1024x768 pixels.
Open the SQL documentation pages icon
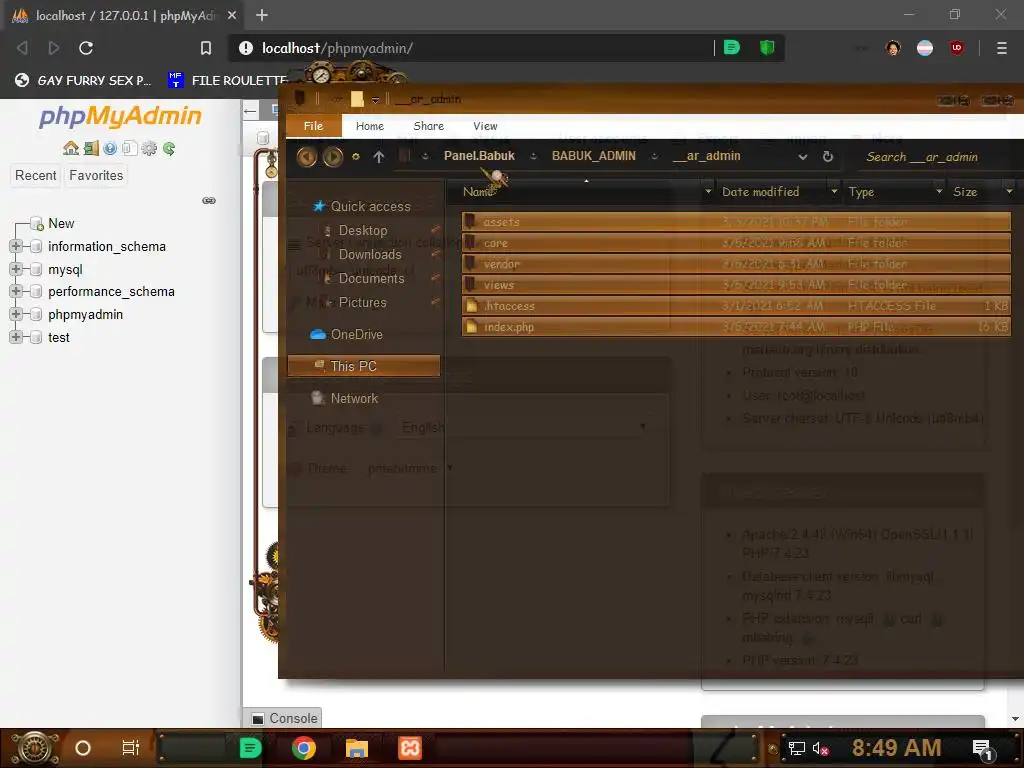(x=129, y=148)
